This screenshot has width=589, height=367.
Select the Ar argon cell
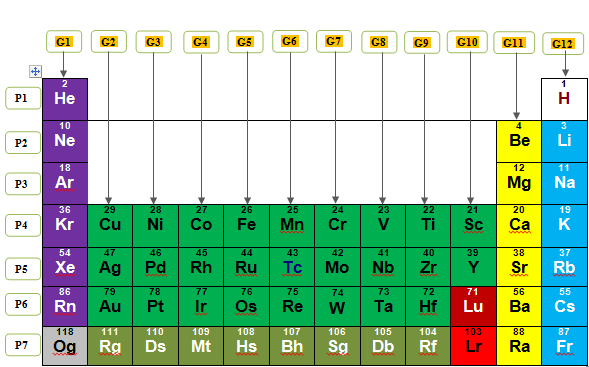65,184
